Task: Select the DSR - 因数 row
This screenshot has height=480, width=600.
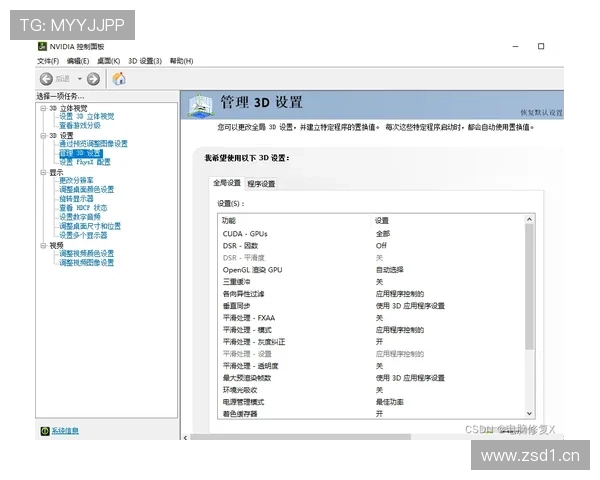Action: point(371,246)
